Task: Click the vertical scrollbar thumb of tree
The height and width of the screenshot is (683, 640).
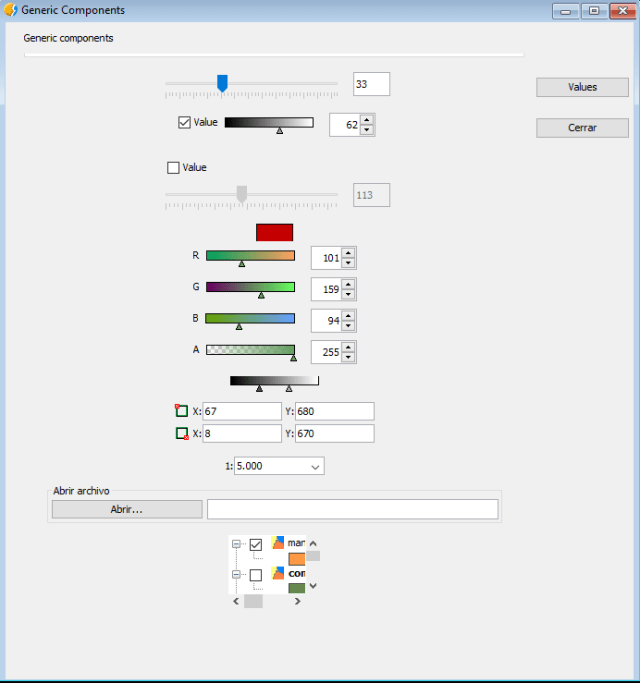Action: tap(313, 556)
